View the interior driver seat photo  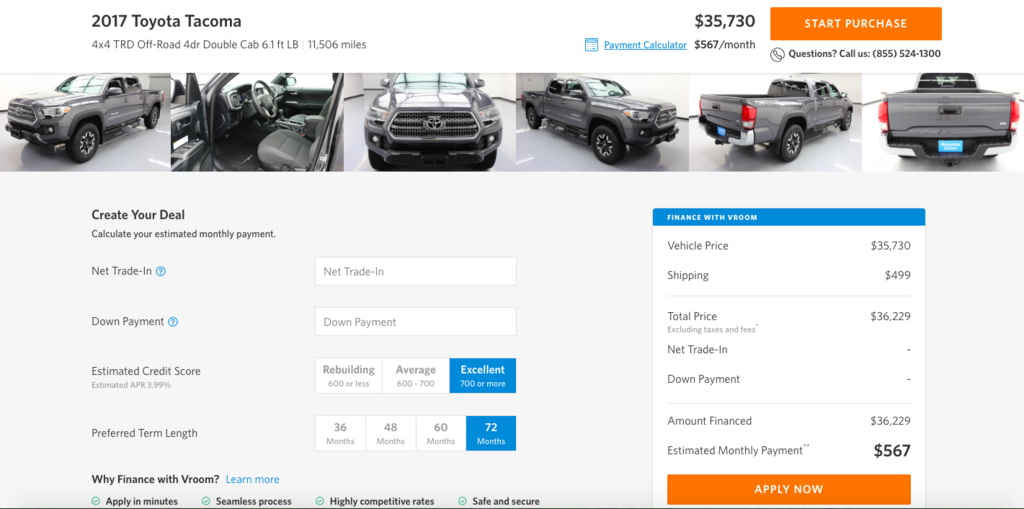pos(257,122)
